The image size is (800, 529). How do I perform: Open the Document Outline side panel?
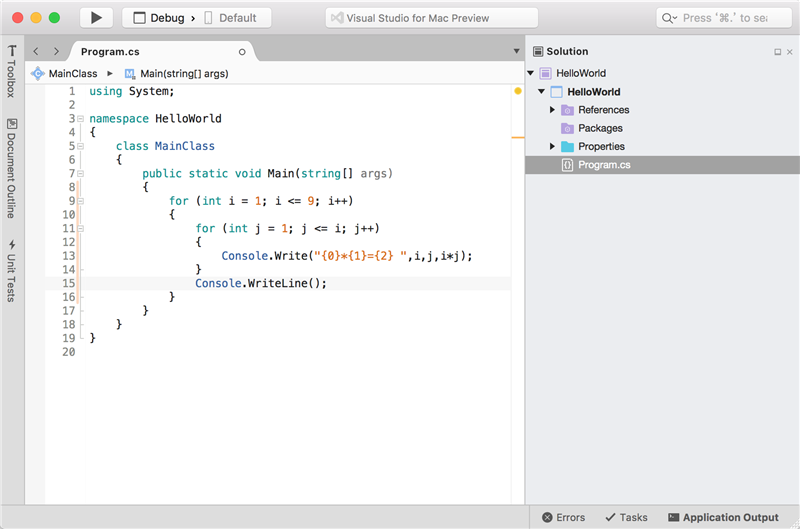(12, 168)
